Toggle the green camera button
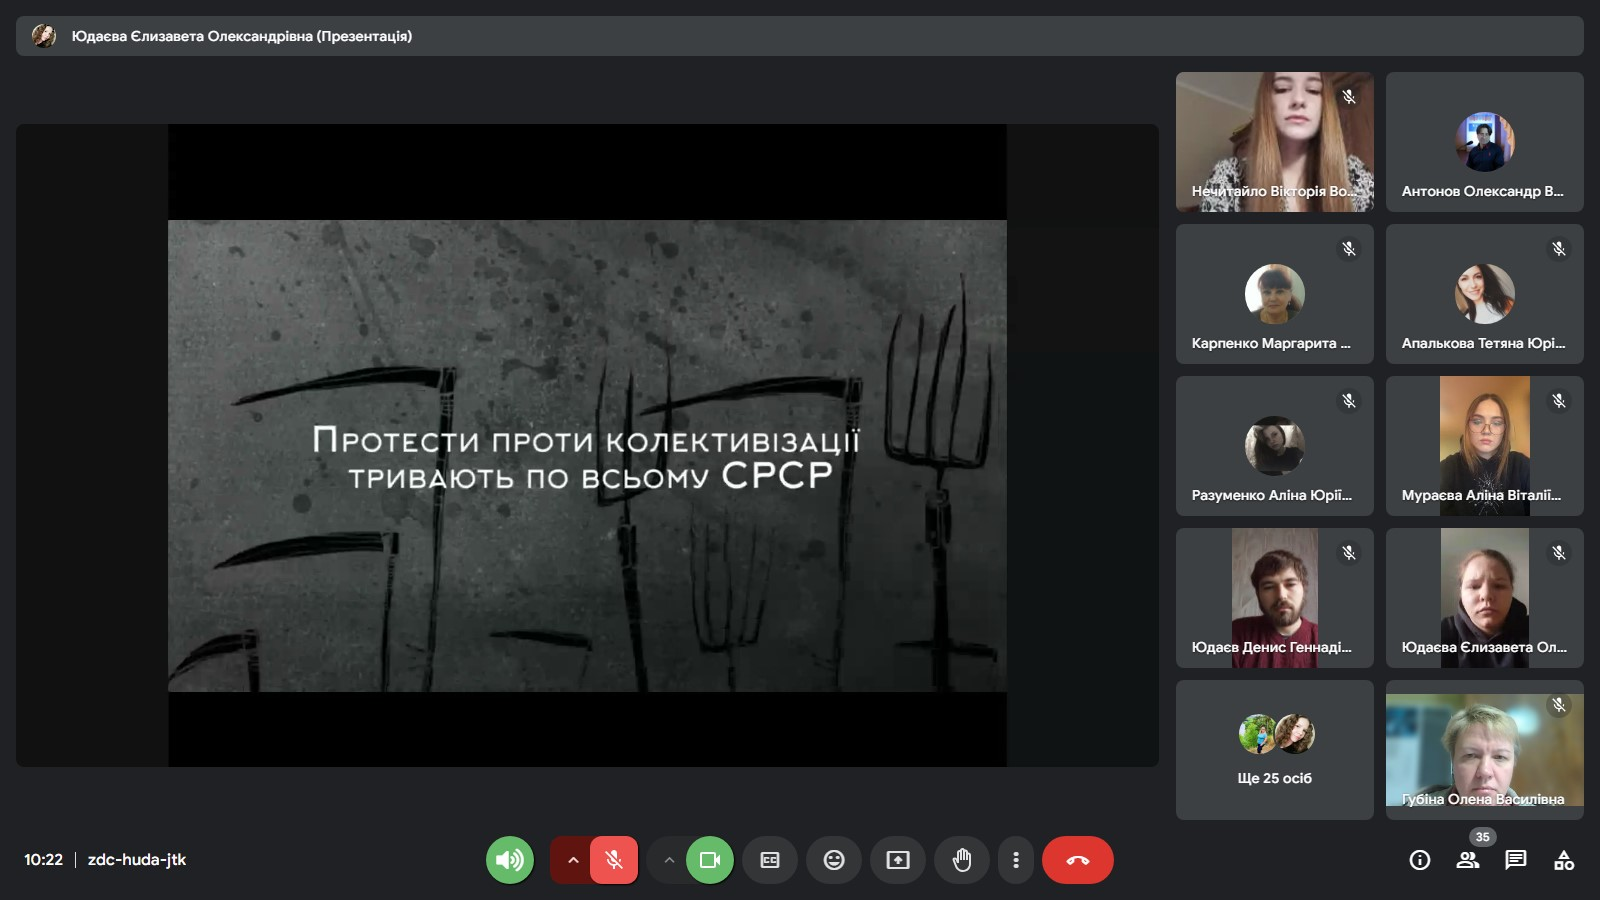This screenshot has width=1600, height=900. (710, 860)
